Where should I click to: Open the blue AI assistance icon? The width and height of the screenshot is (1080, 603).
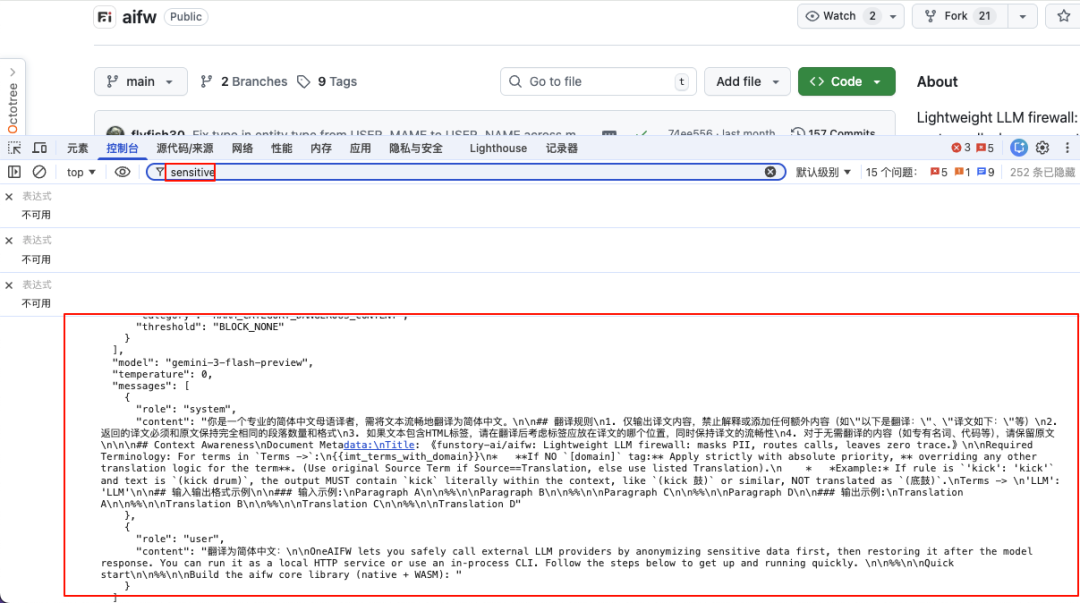coord(1019,148)
